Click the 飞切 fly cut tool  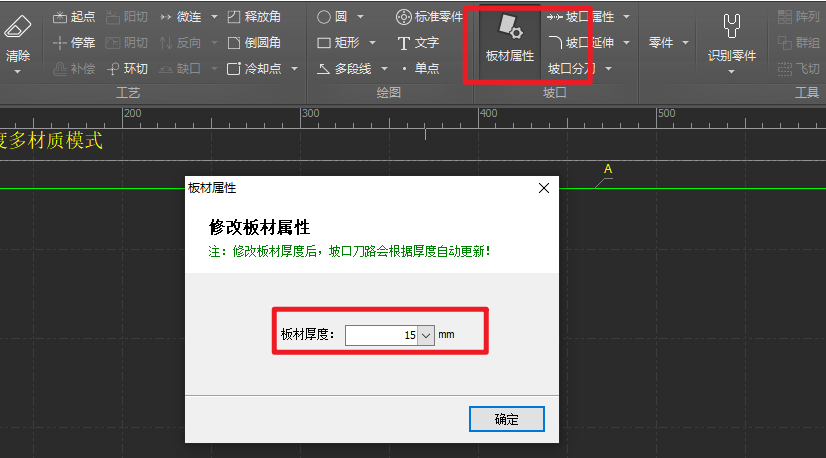tap(799, 69)
